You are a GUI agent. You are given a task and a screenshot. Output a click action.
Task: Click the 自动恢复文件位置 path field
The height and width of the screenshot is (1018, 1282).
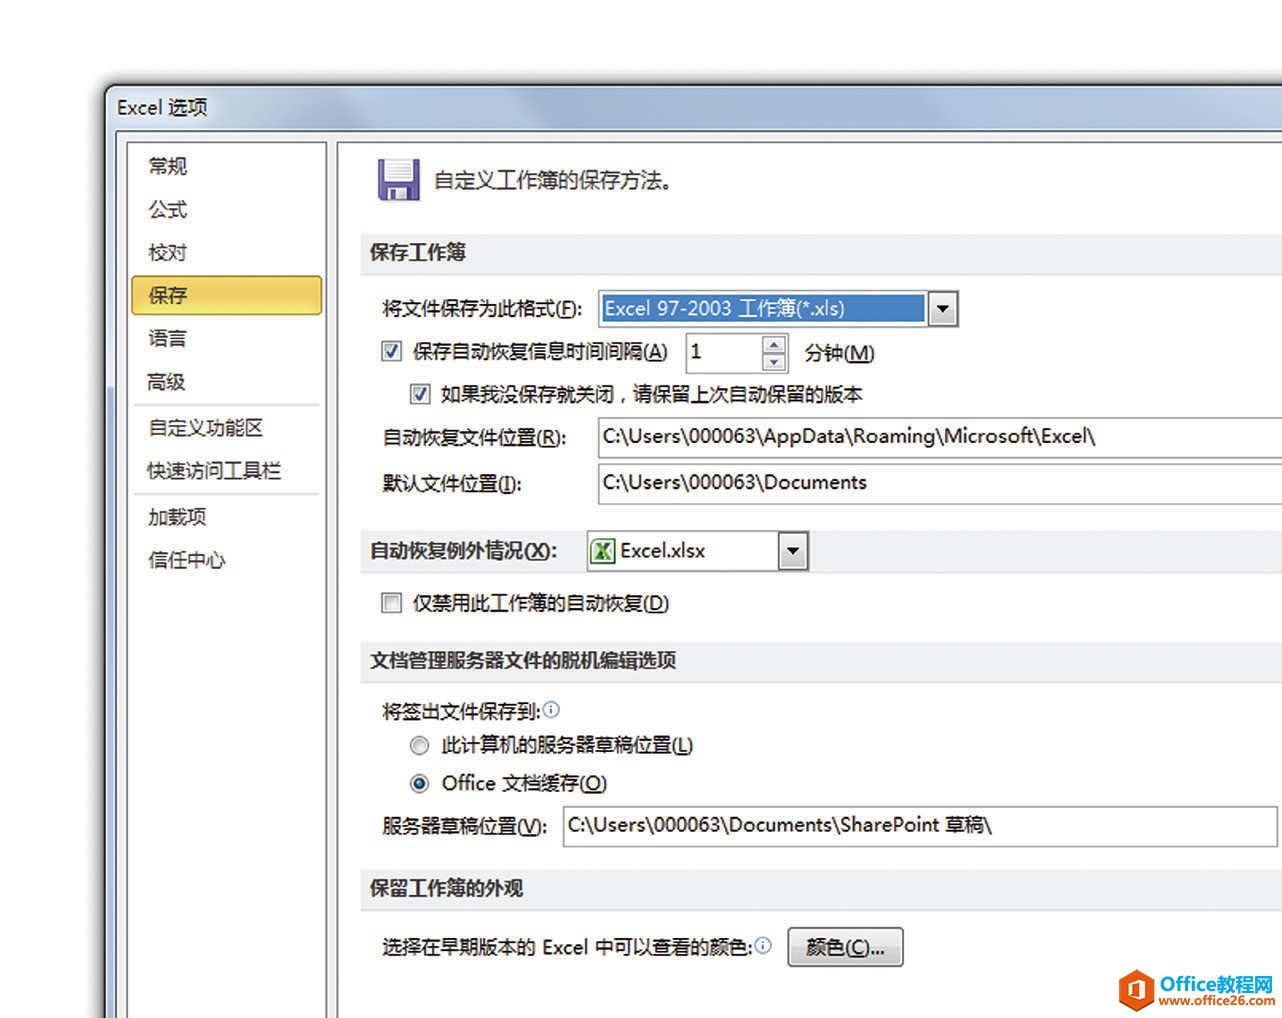click(939, 437)
